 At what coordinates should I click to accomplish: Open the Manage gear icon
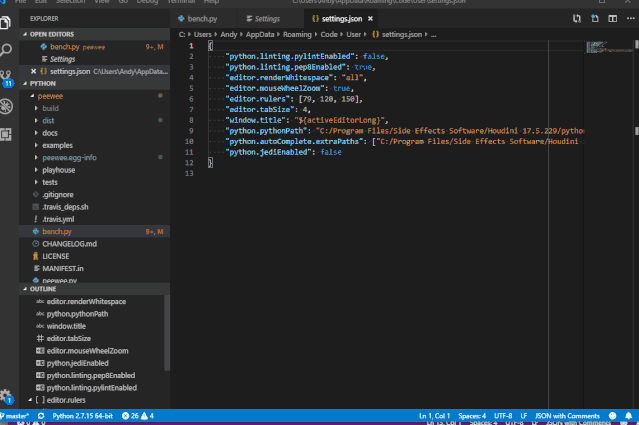(6, 396)
